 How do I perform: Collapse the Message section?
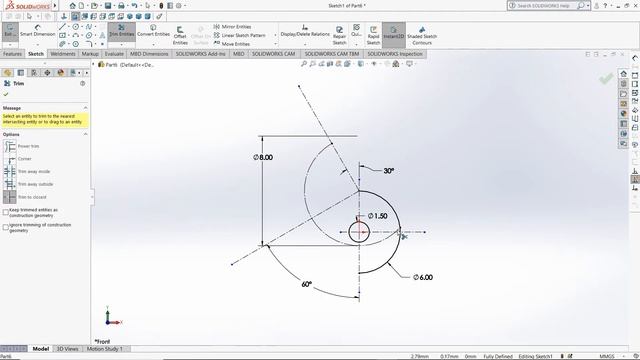85,108
